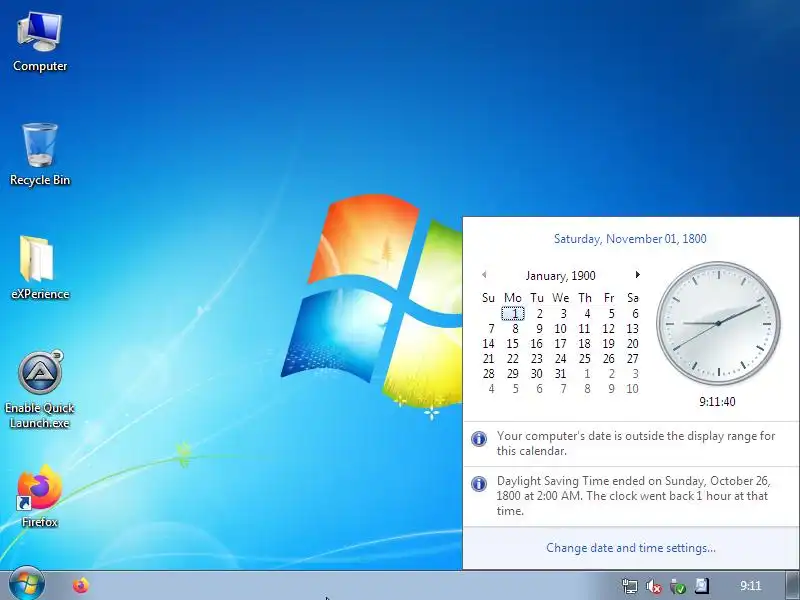Select January 30 in the calendar
Image resolution: width=800 pixels, height=600 pixels.
[537, 374]
